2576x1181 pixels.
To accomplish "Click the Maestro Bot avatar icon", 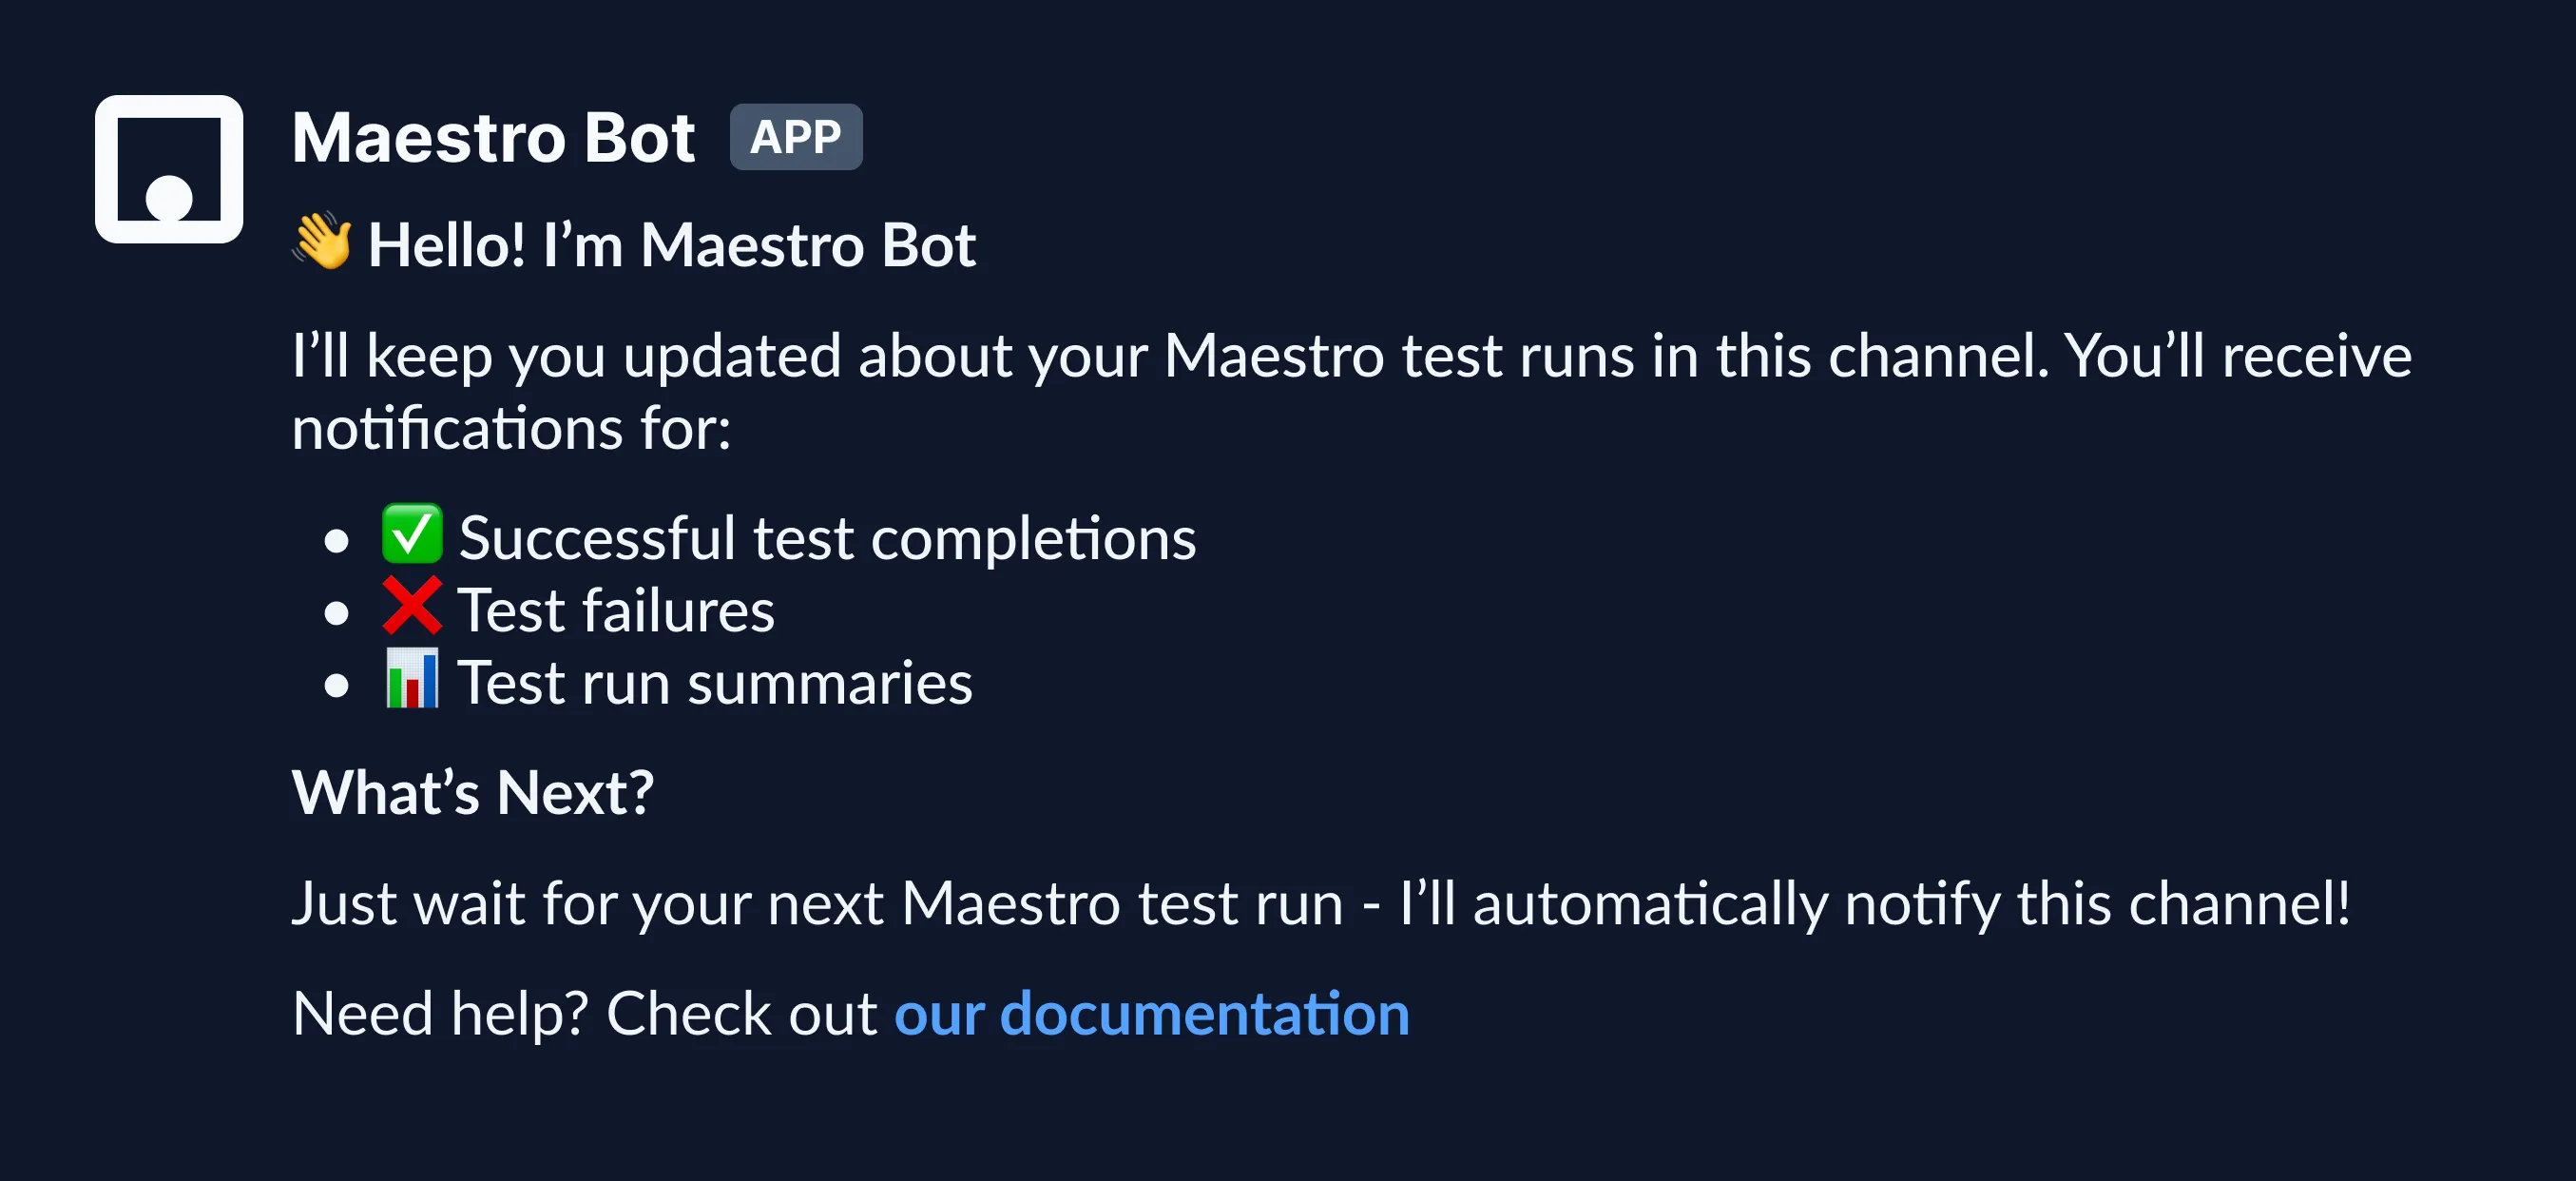I will click(x=169, y=169).
